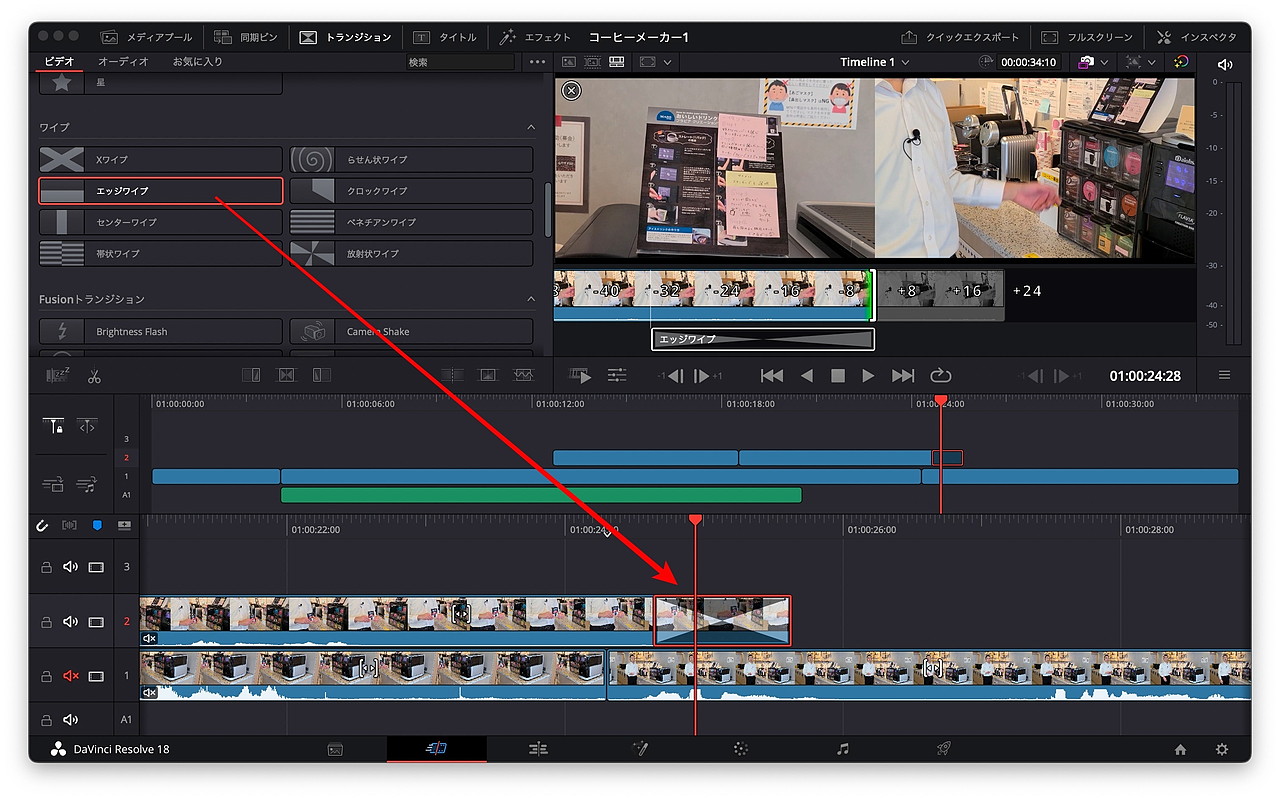This screenshot has width=1280, height=798.
Task: Click the timecode clock icon next to 00:00:34:10
Action: (x=986, y=62)
